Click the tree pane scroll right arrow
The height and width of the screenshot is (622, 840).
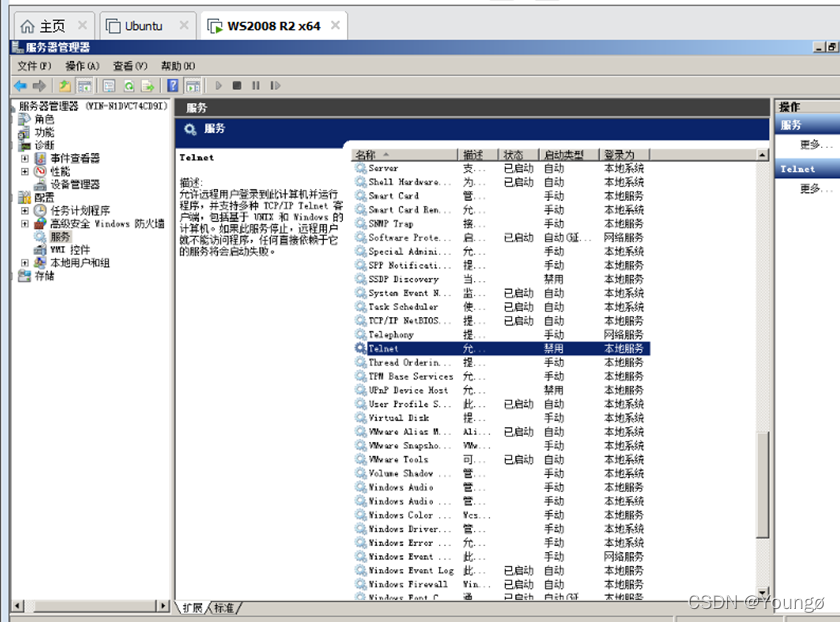pos(163,606)
